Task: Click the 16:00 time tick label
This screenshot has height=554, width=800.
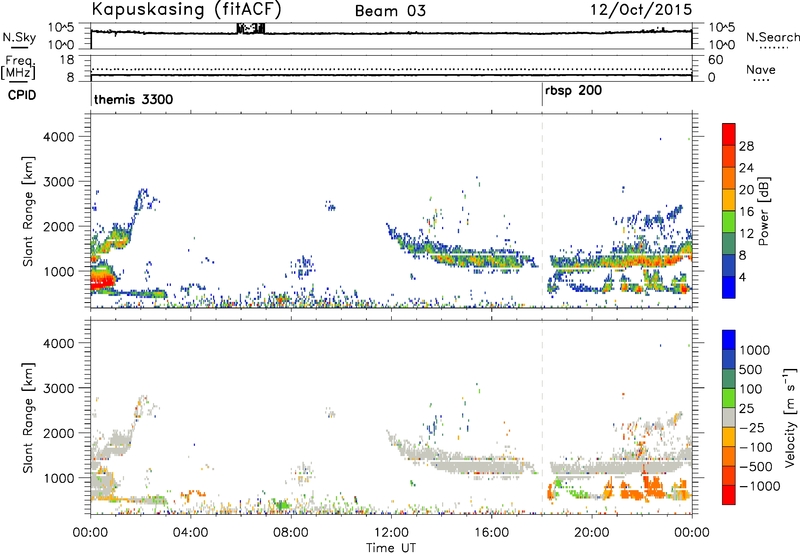Action: (x=491, y=532)
